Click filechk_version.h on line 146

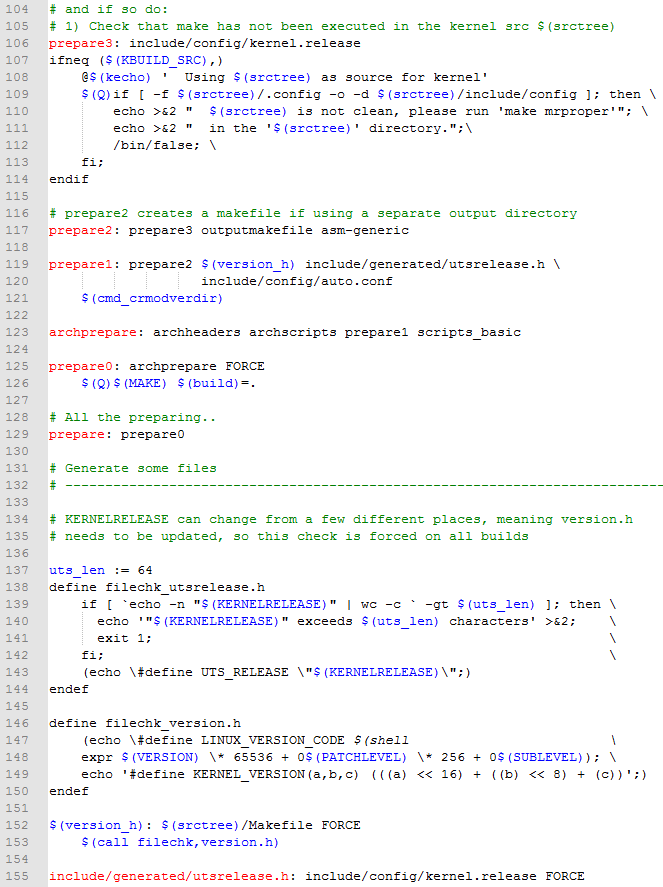pos(173,722)
